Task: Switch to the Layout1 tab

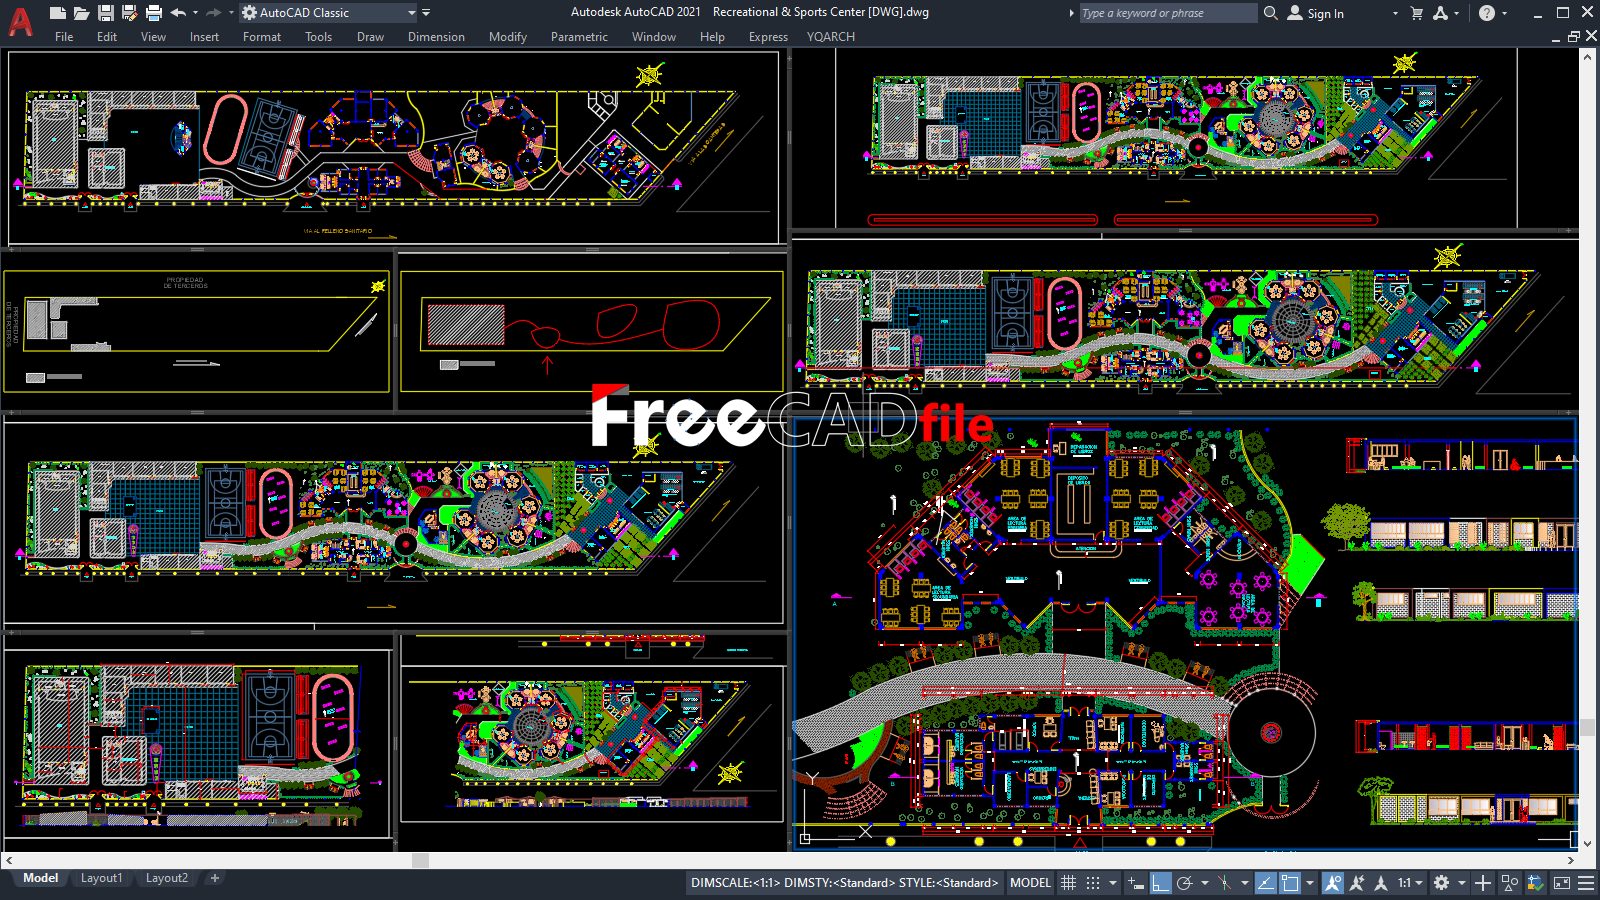Action: [101, 877]
